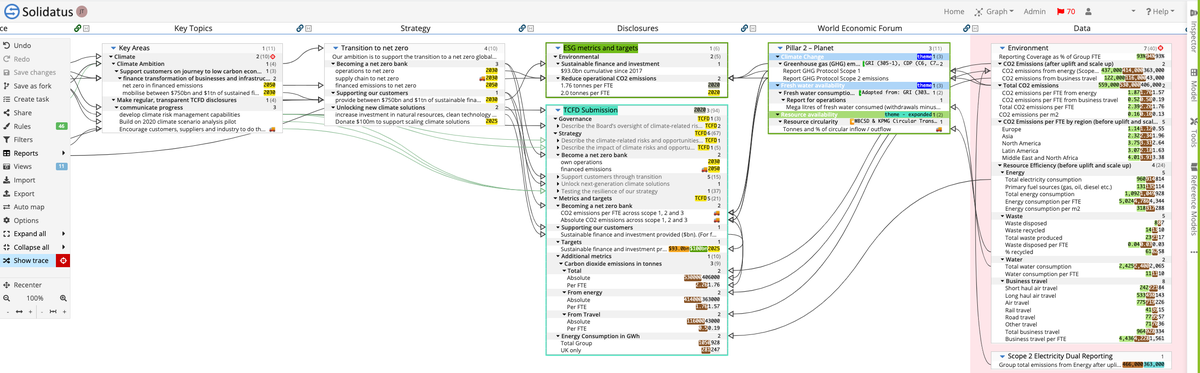This screenshot has width=1200, height=373.
Task: Click the red trace target icon
Action: 64,260
